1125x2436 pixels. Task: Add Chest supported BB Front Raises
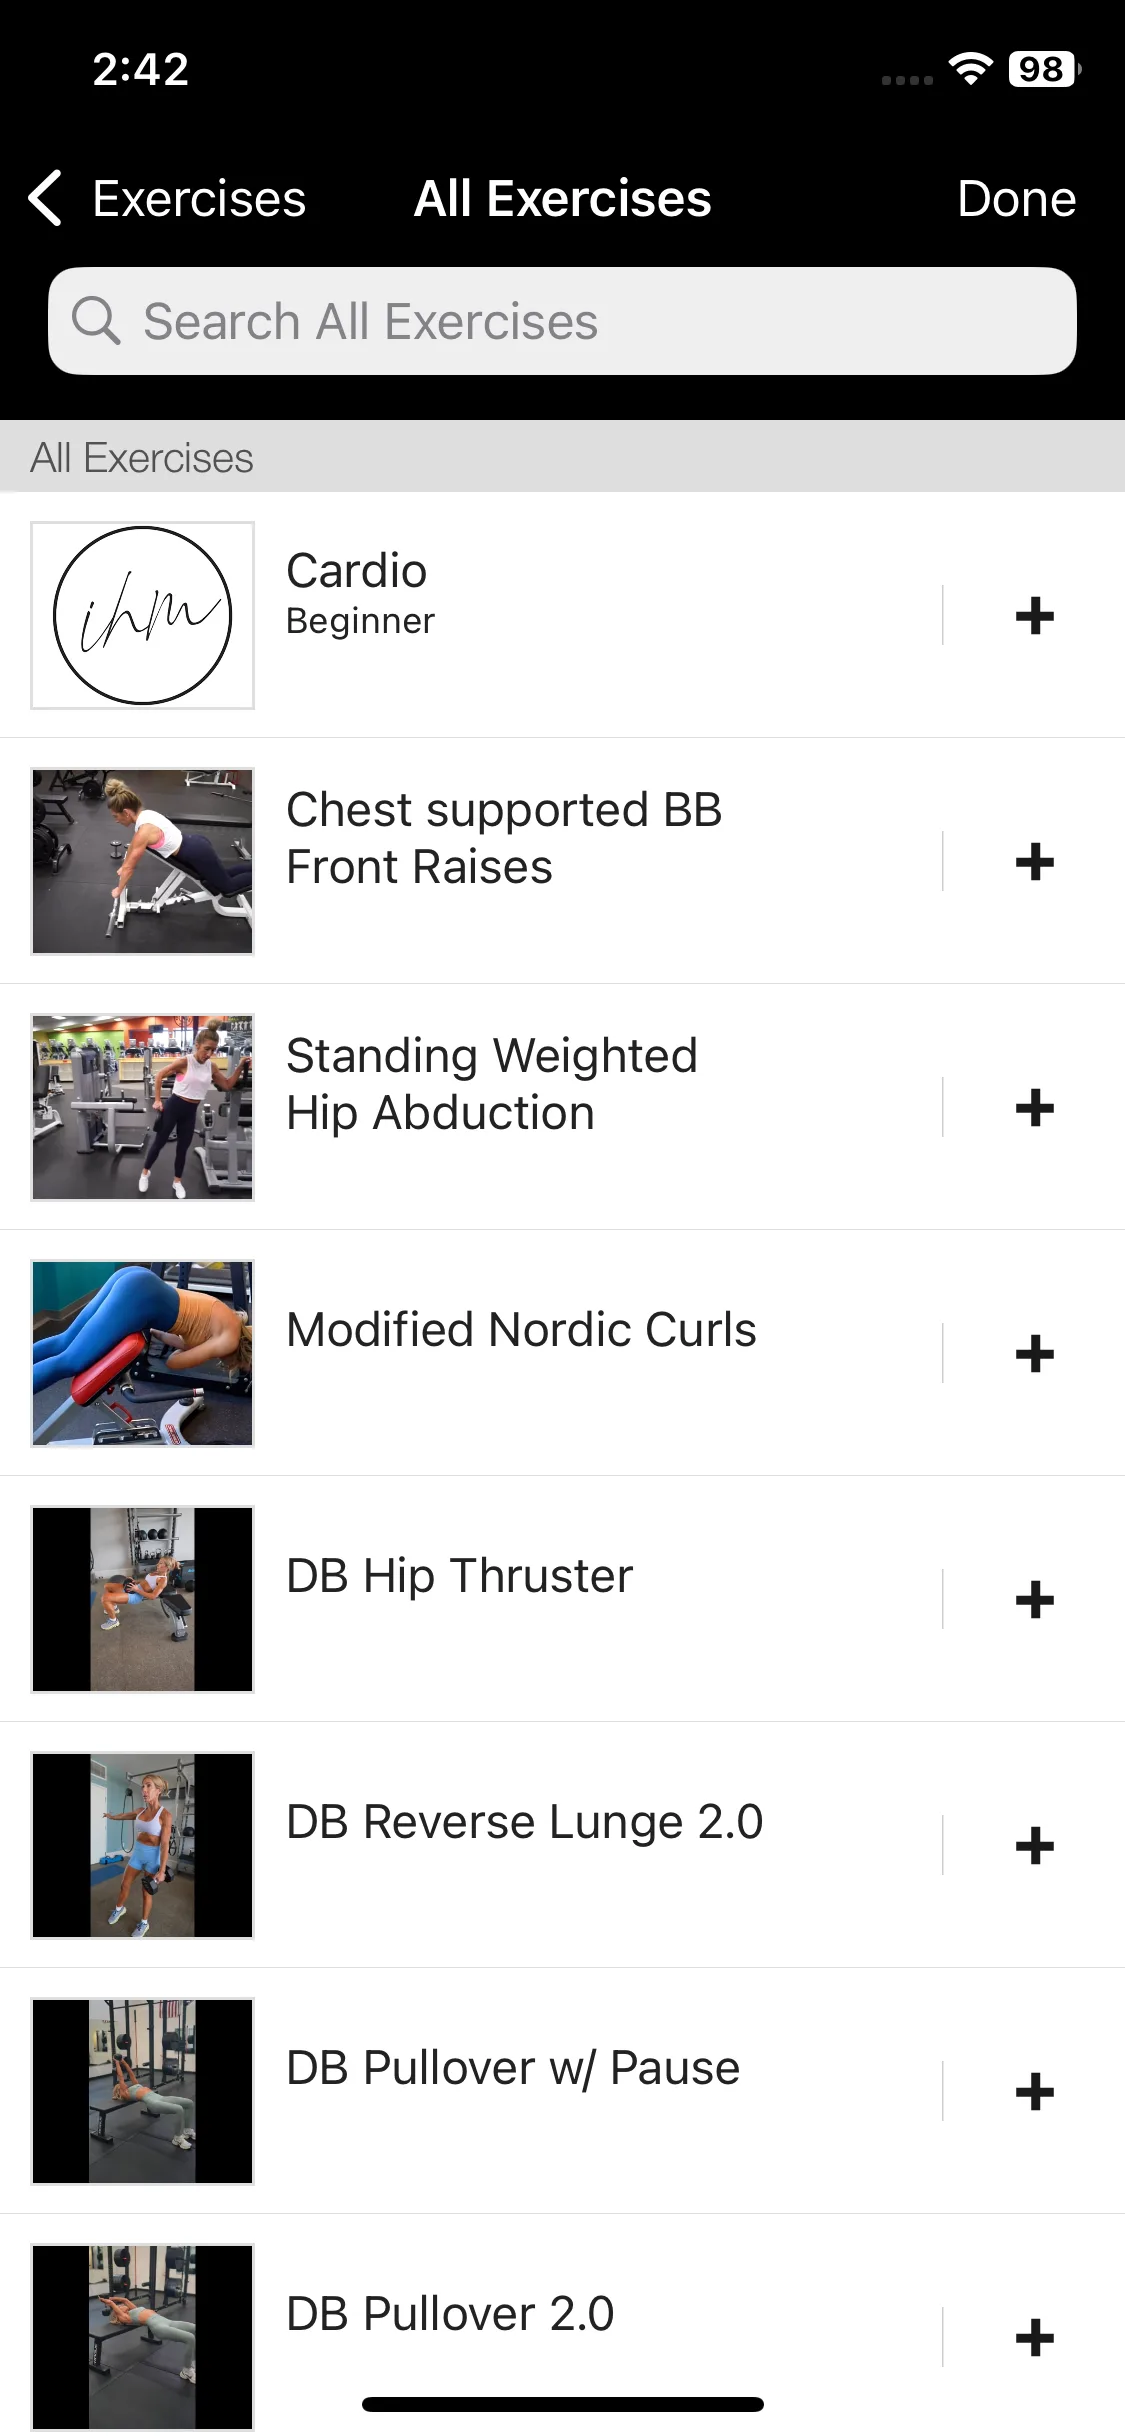point(1034,861)
